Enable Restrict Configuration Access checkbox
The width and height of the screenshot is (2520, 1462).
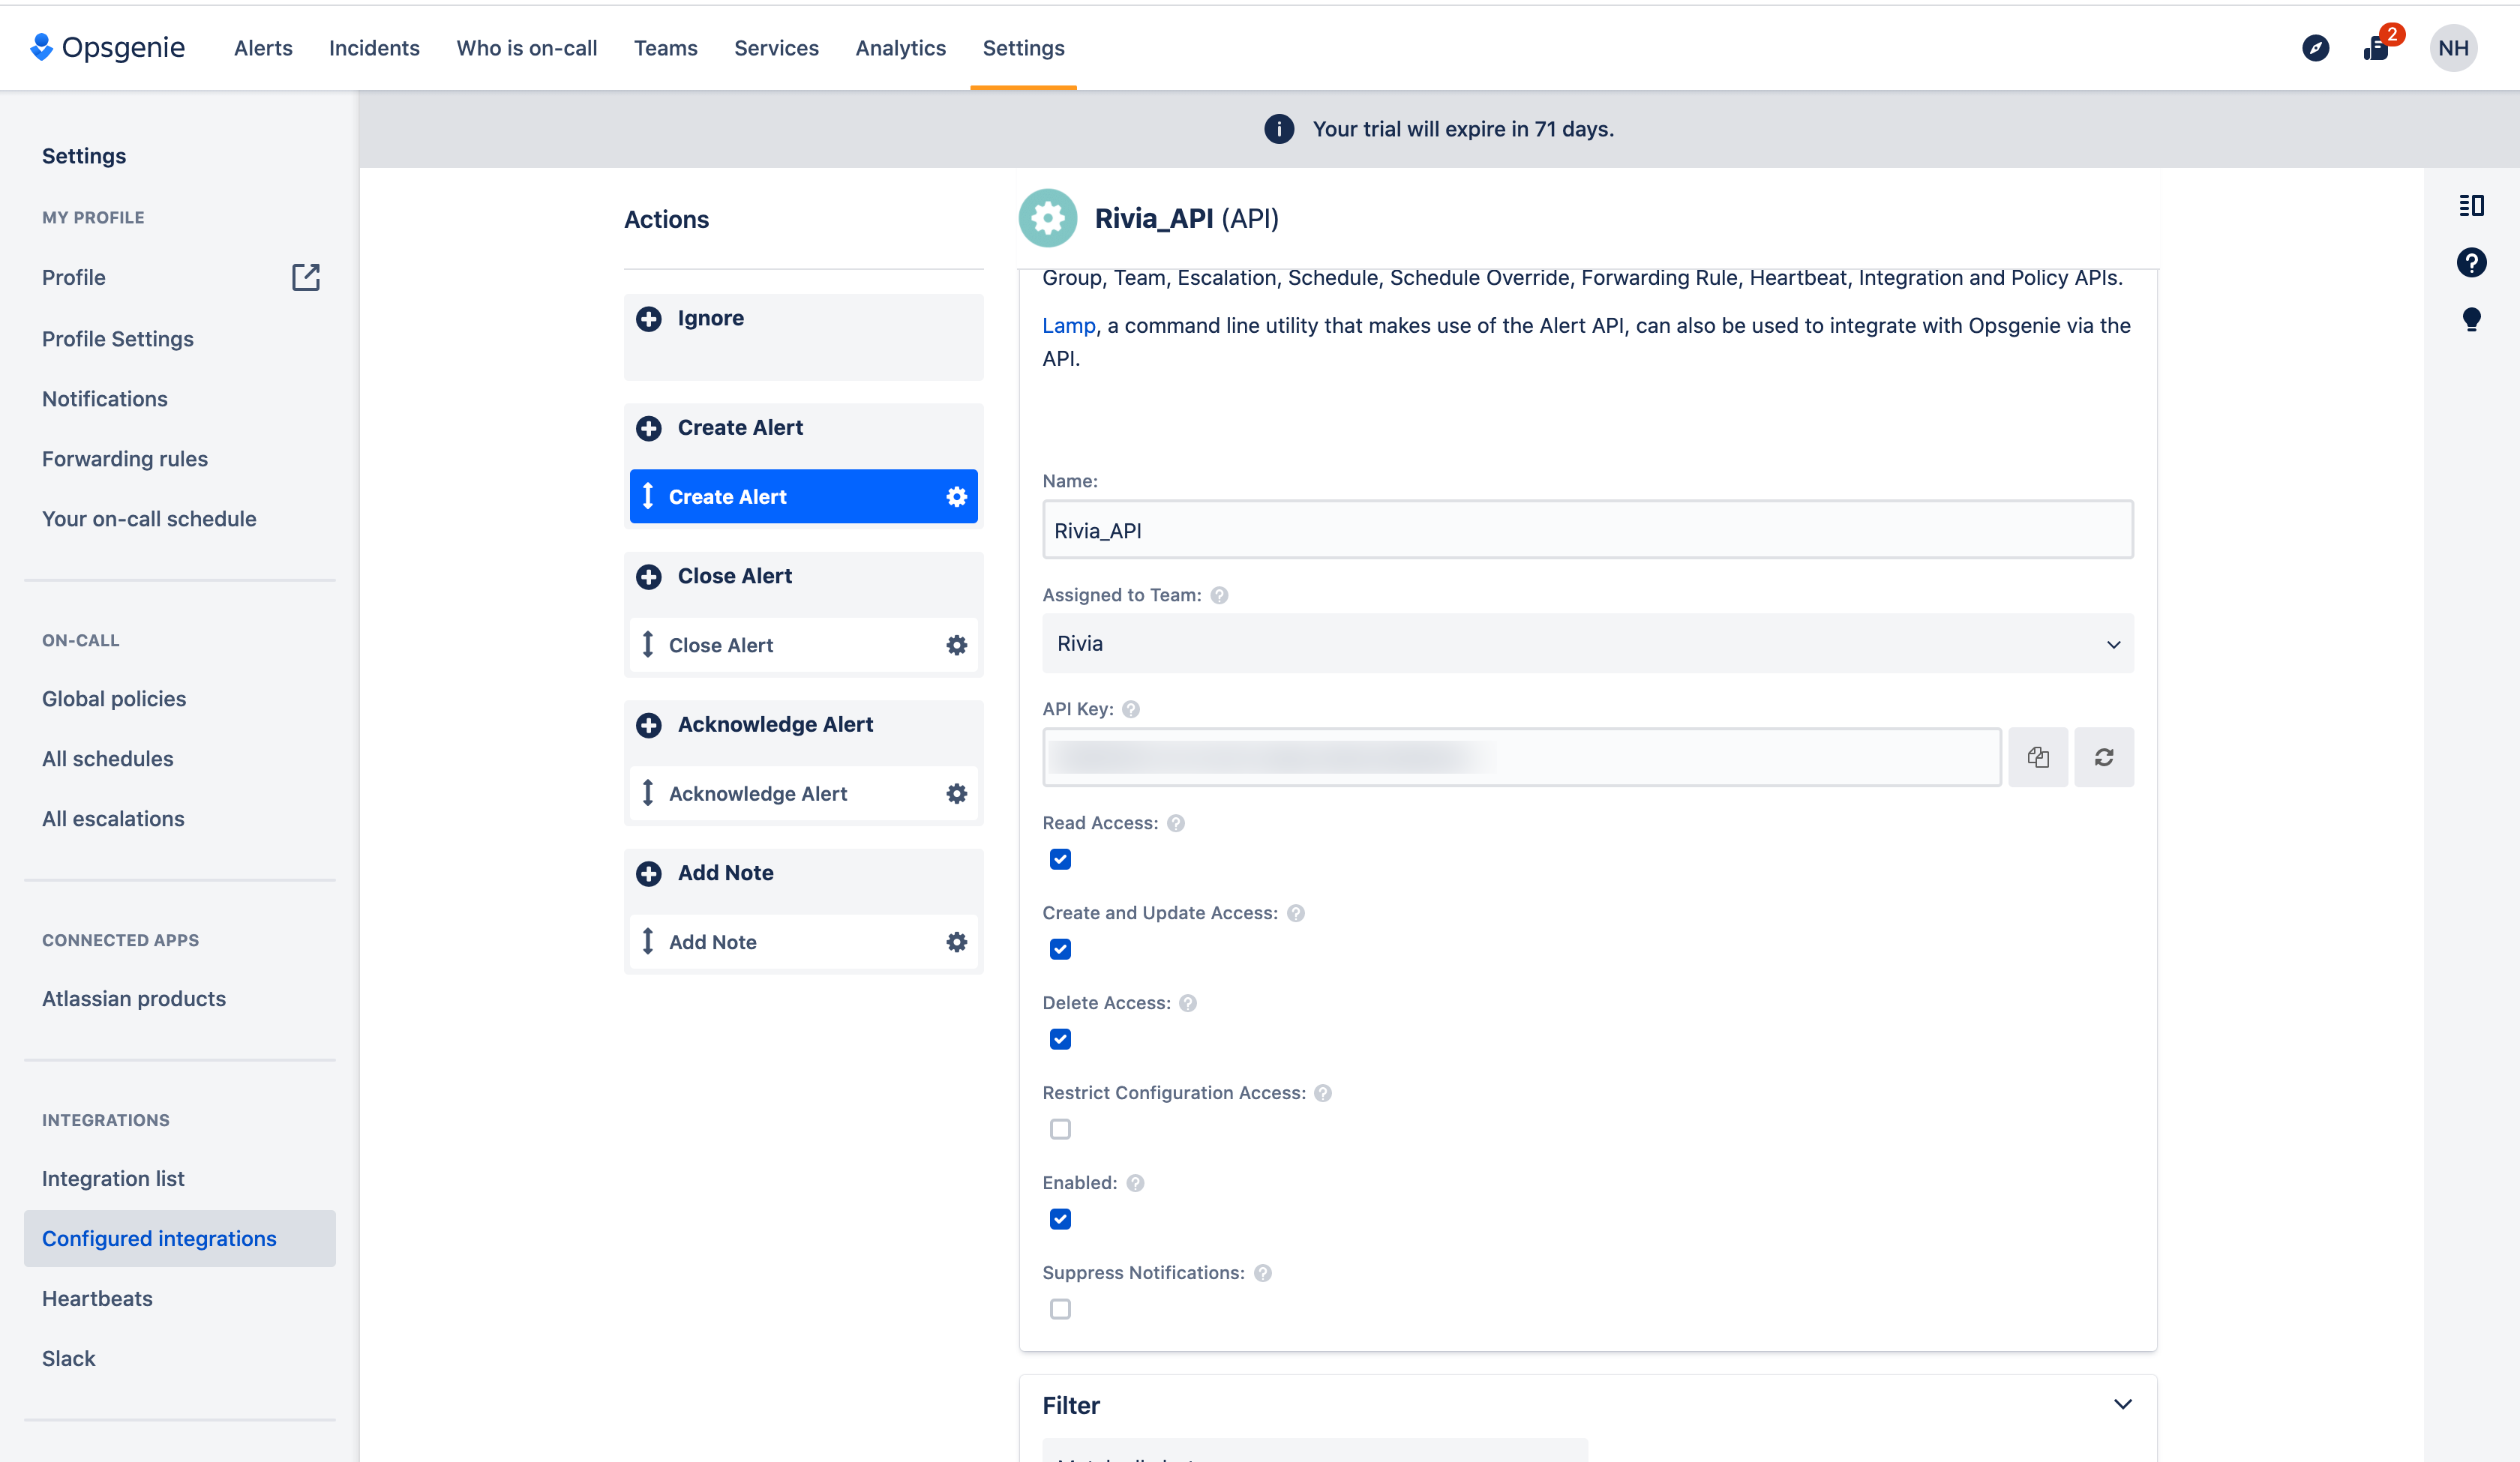pyautogui.click(x=1060, y=1129)
